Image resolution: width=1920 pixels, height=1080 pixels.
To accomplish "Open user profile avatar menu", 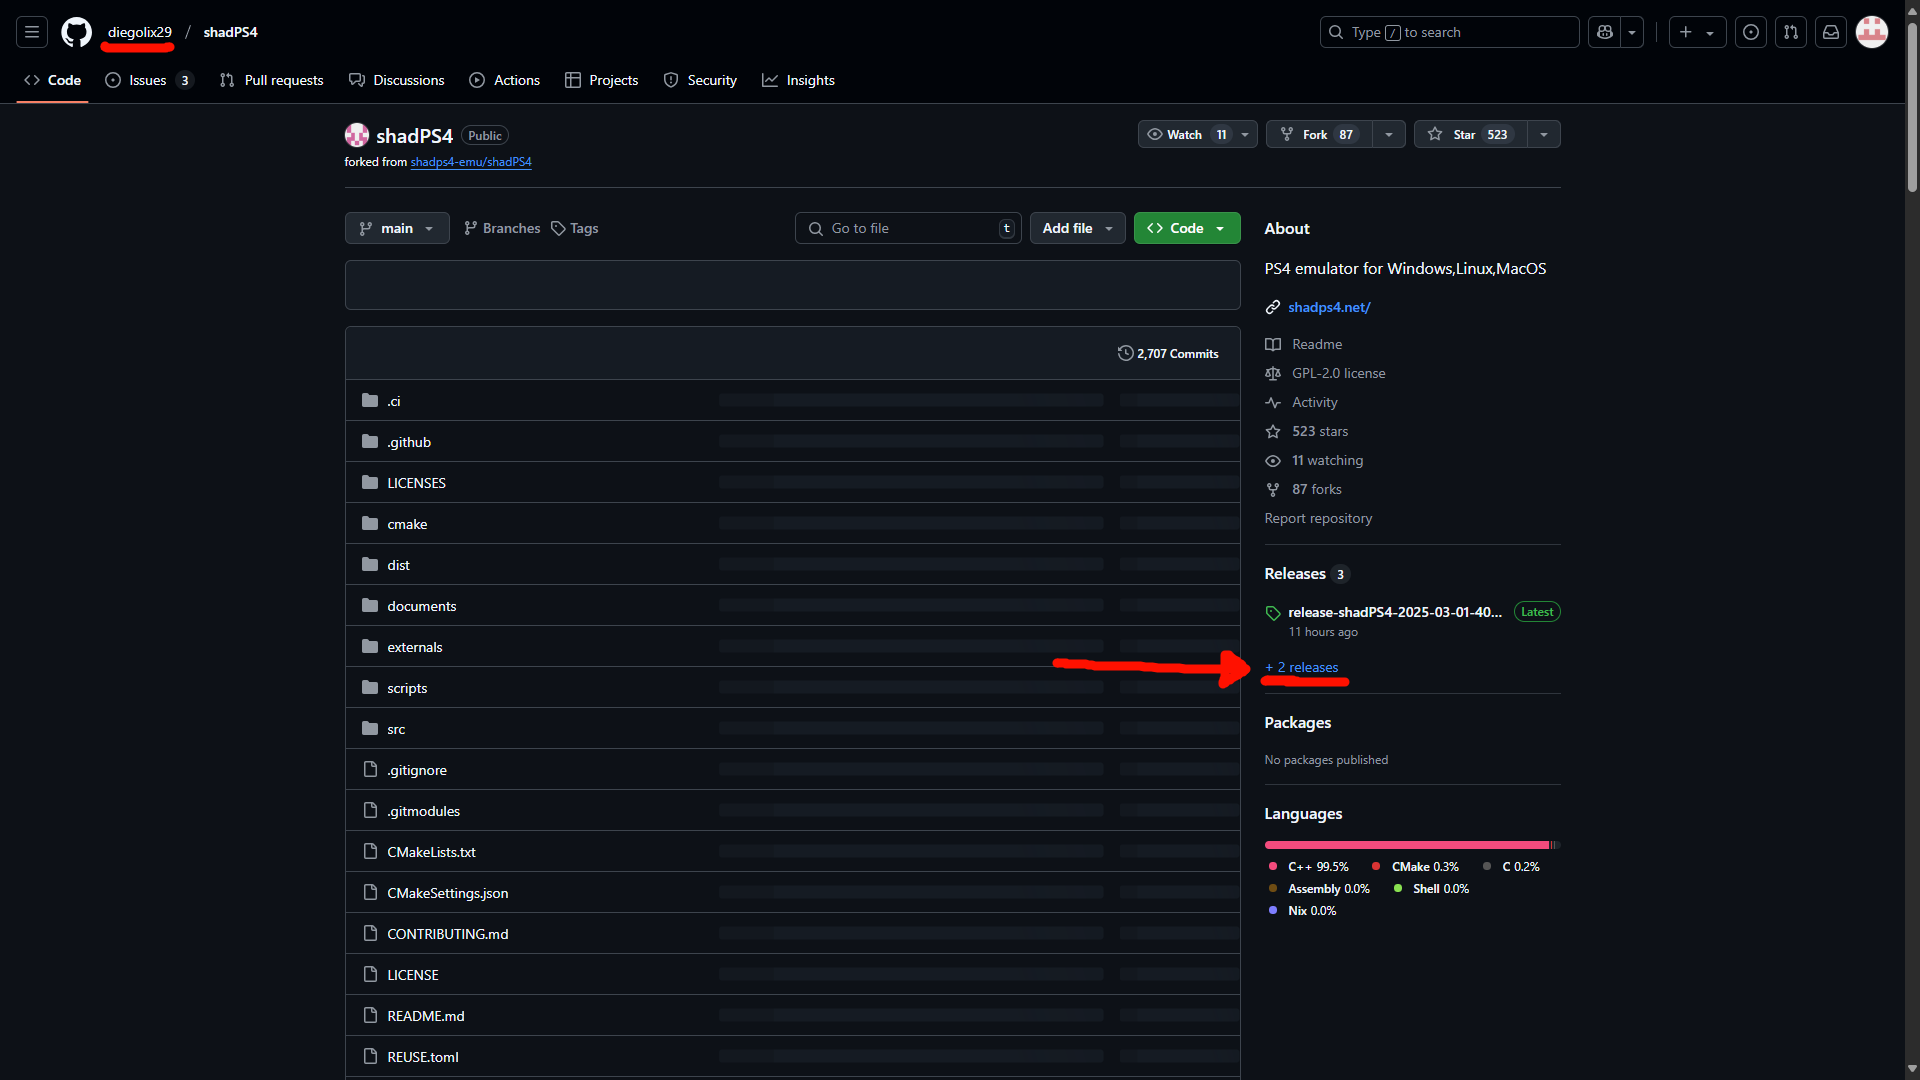I will (1872, 32).
